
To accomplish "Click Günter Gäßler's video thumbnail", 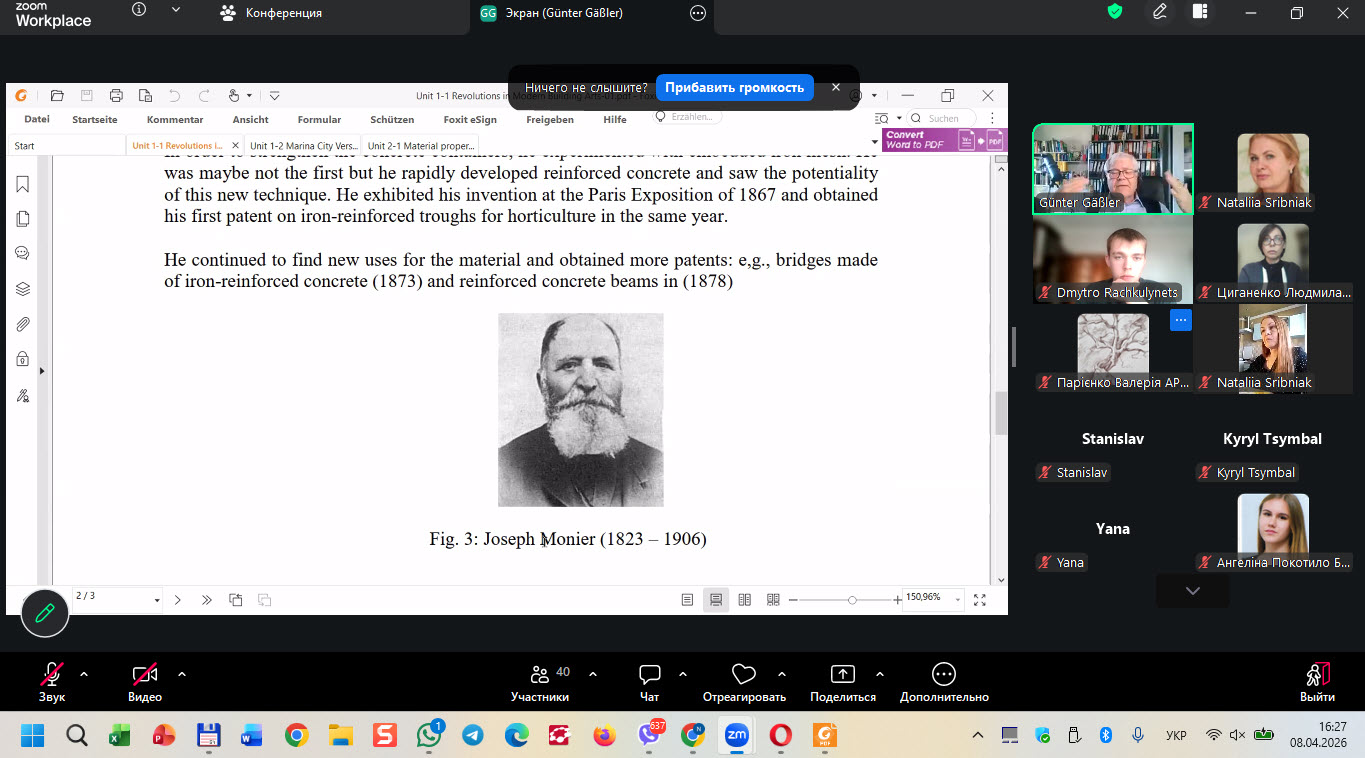I will click(x=1112, y=166).
